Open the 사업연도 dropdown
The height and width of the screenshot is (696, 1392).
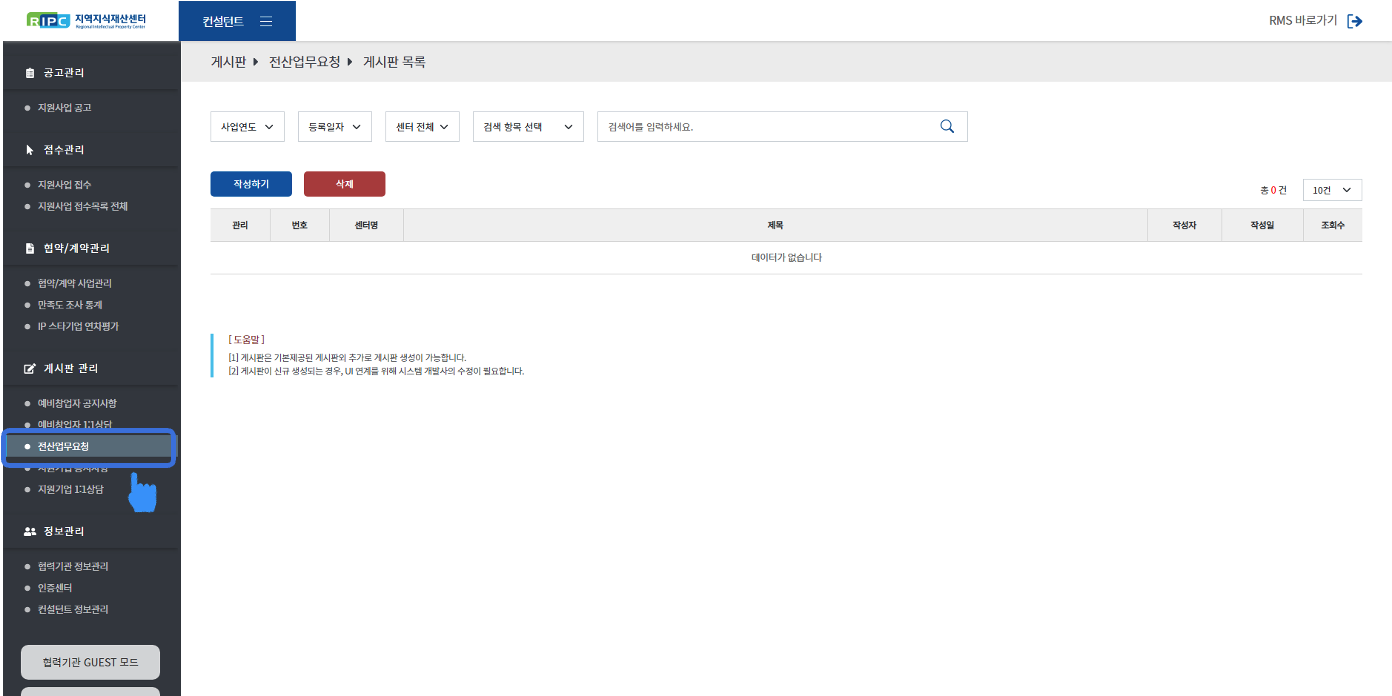pos(247,127)
